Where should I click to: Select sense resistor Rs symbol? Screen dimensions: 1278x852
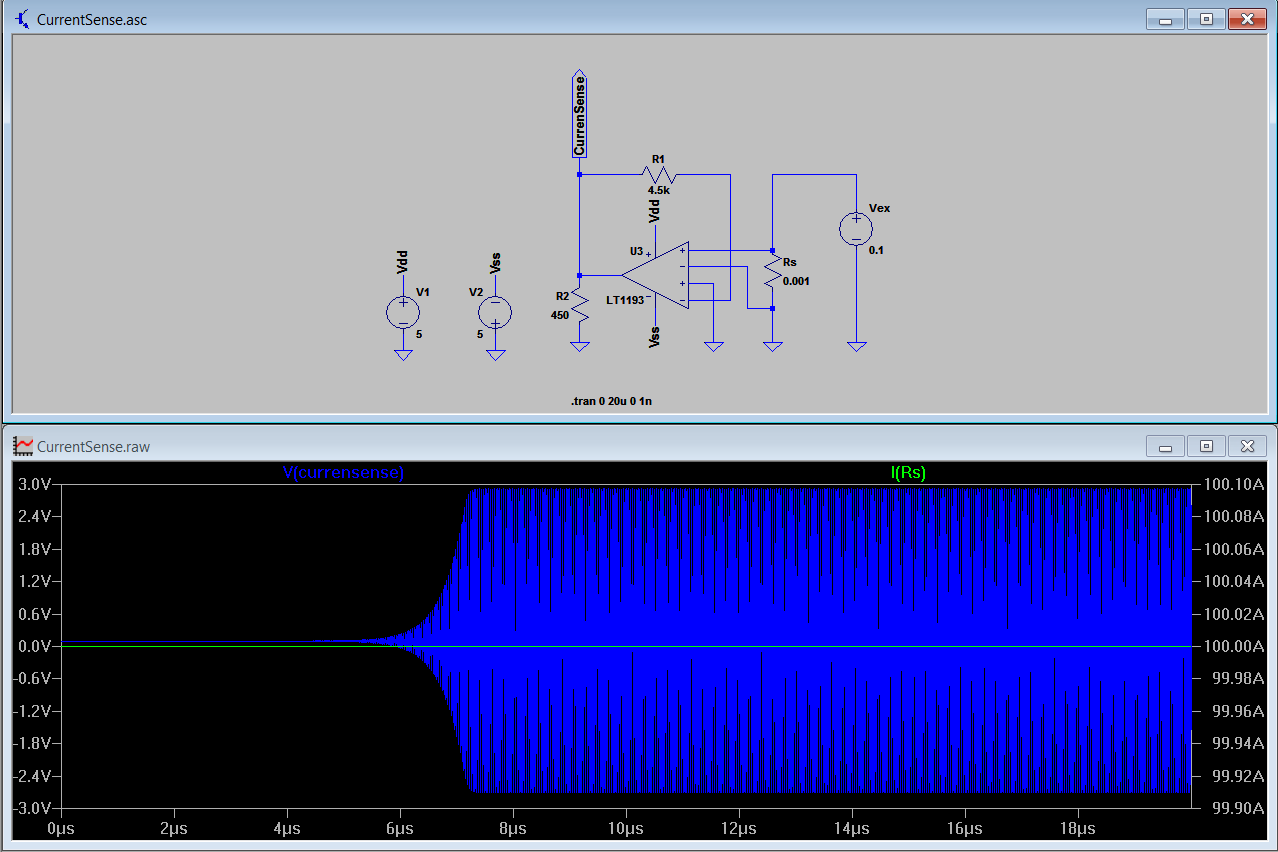(x=772, y=271)
